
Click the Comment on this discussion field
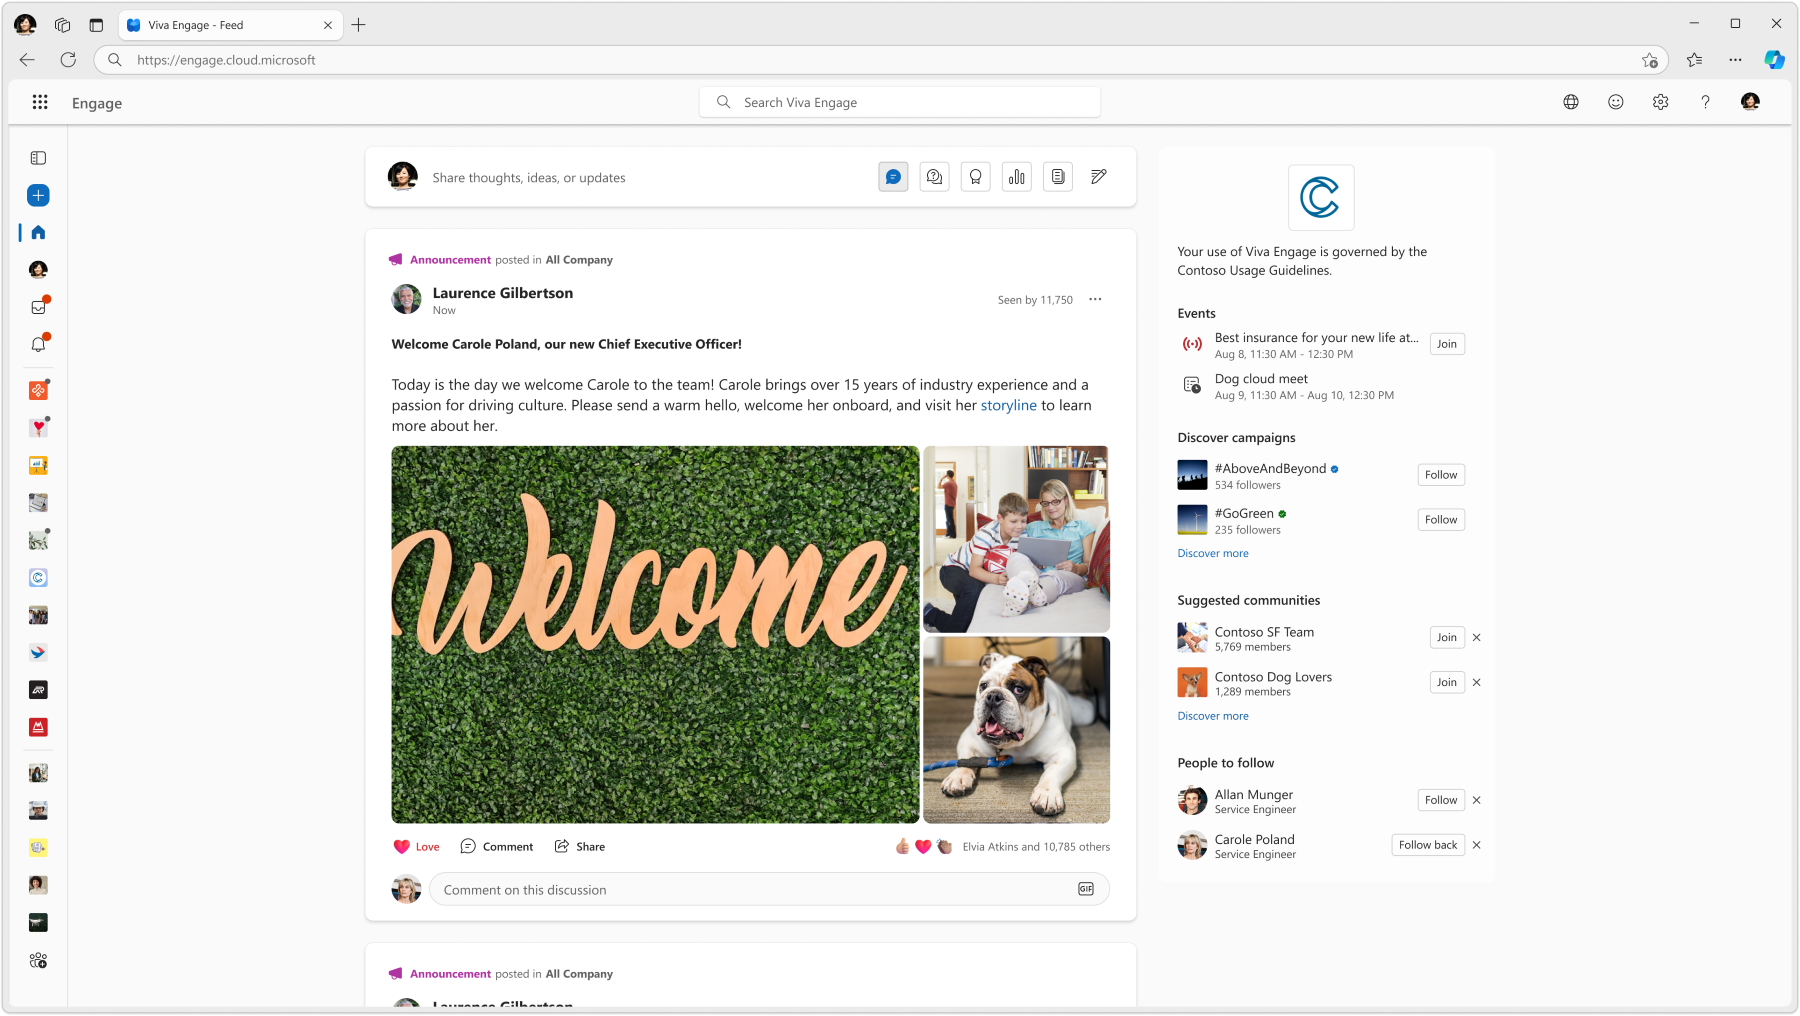[x=769, y=889]
